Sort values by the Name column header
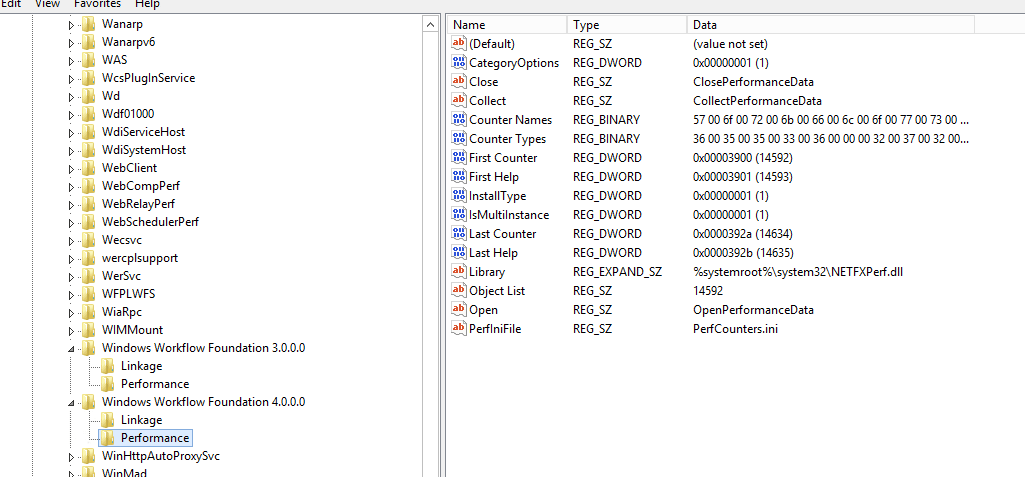This screenshot has width=1025, height=477. click(507, 25)
